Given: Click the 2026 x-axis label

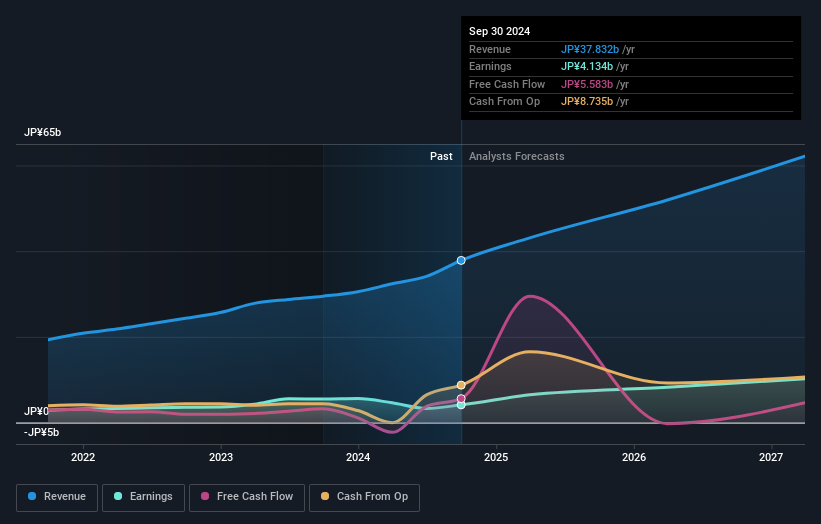Looking at the screenshot, I should click(634, 457).
